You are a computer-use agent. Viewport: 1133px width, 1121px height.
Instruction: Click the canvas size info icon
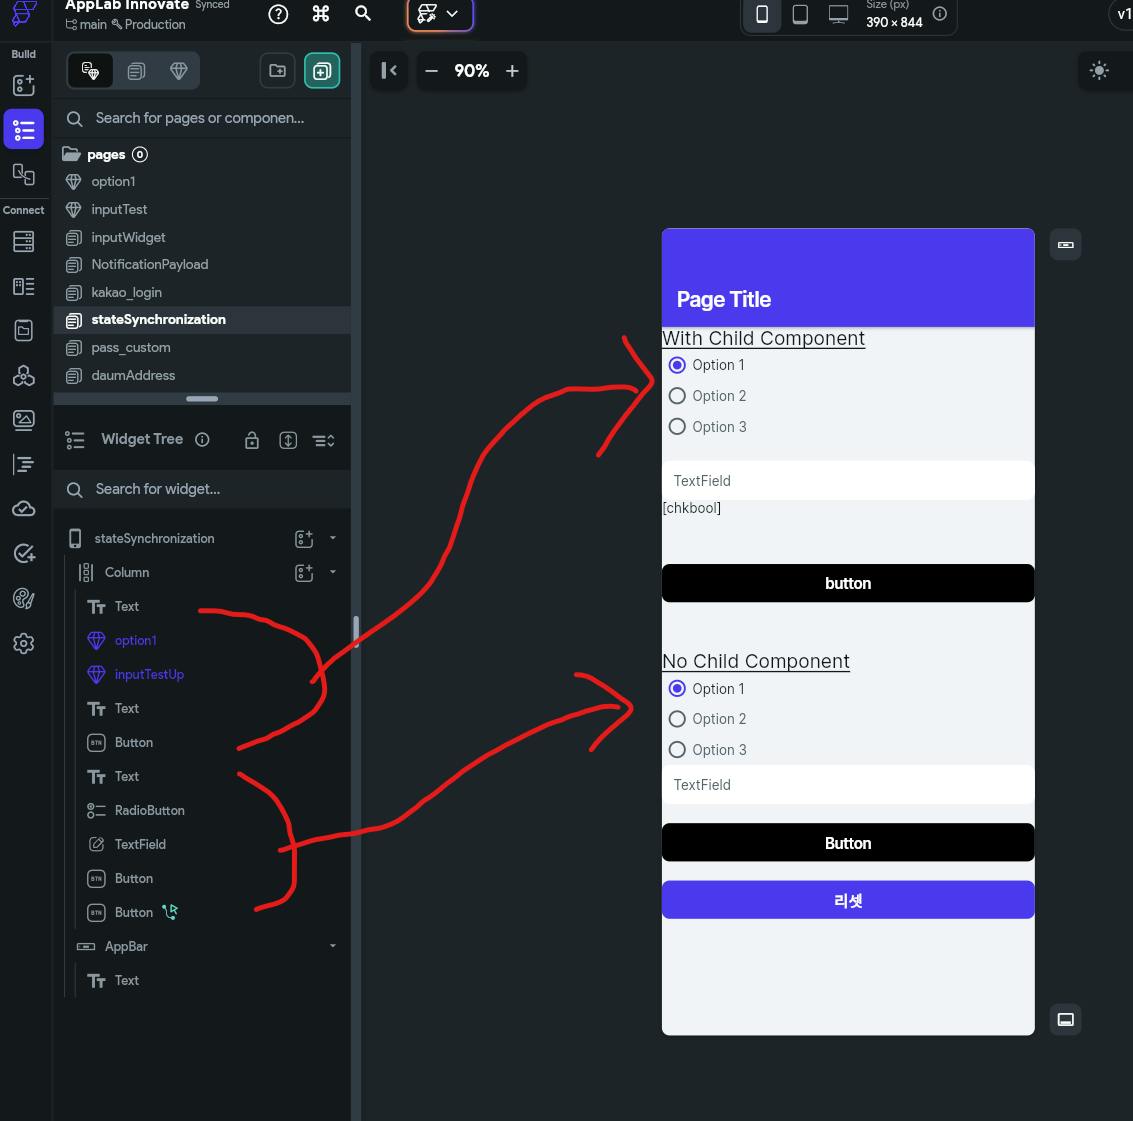pyautogui.click(x=939, y=14)
